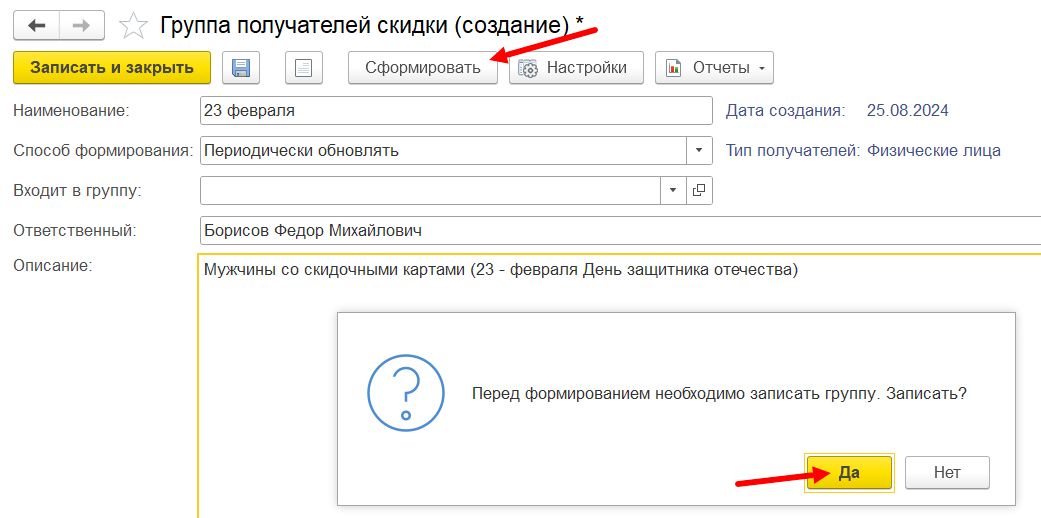1041x518 pixels.
Task: Click the empty Входит в группу input field
Action: pyautogui.click(x=430, y=190)
